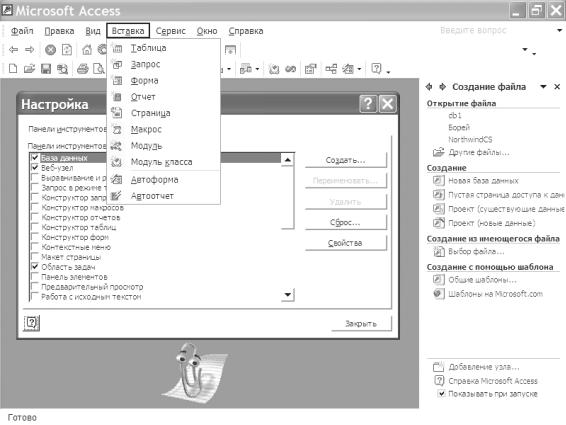Click the Настройка dialog help question button
Image resolution: width=566 pixels, height=425 pixels.
368,104
